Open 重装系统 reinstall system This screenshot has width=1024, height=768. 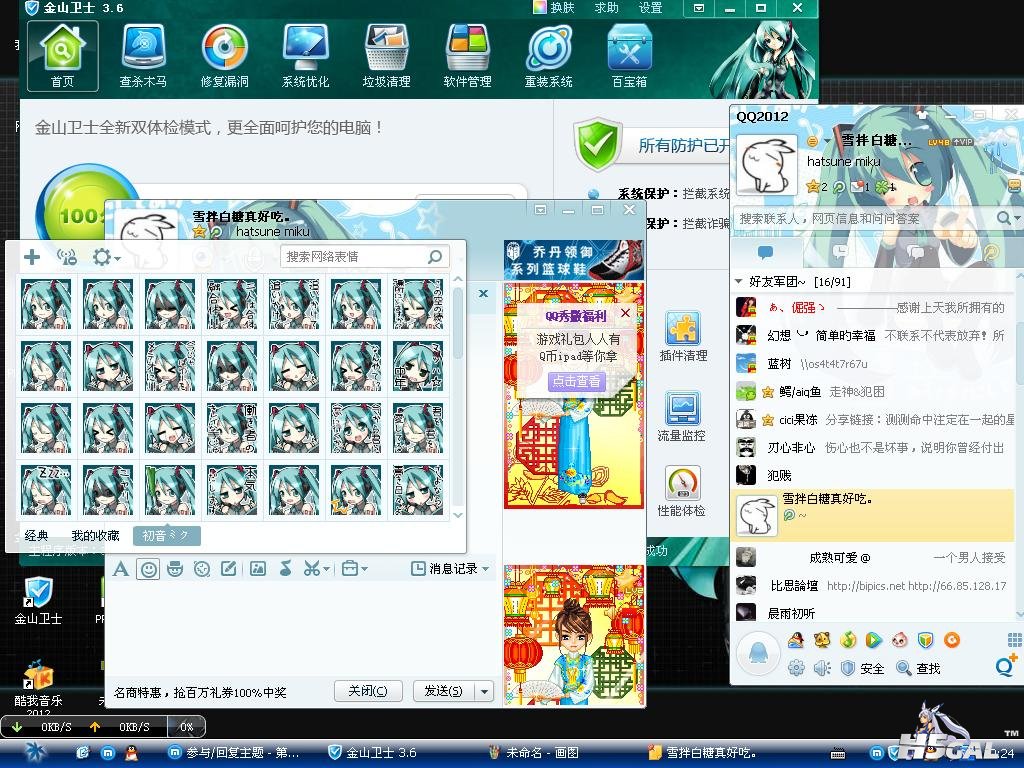tap(548, 56)
